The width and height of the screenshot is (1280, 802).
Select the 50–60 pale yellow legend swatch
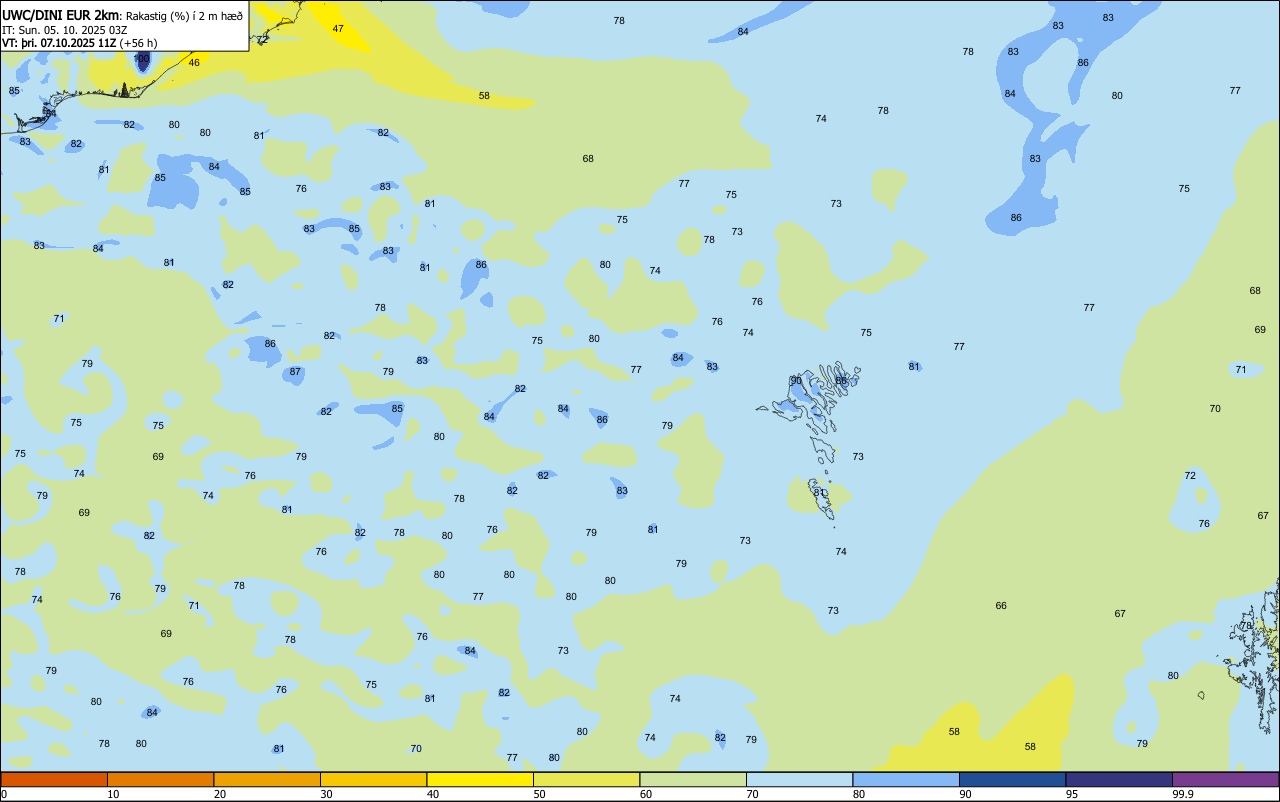click(586, 779)
